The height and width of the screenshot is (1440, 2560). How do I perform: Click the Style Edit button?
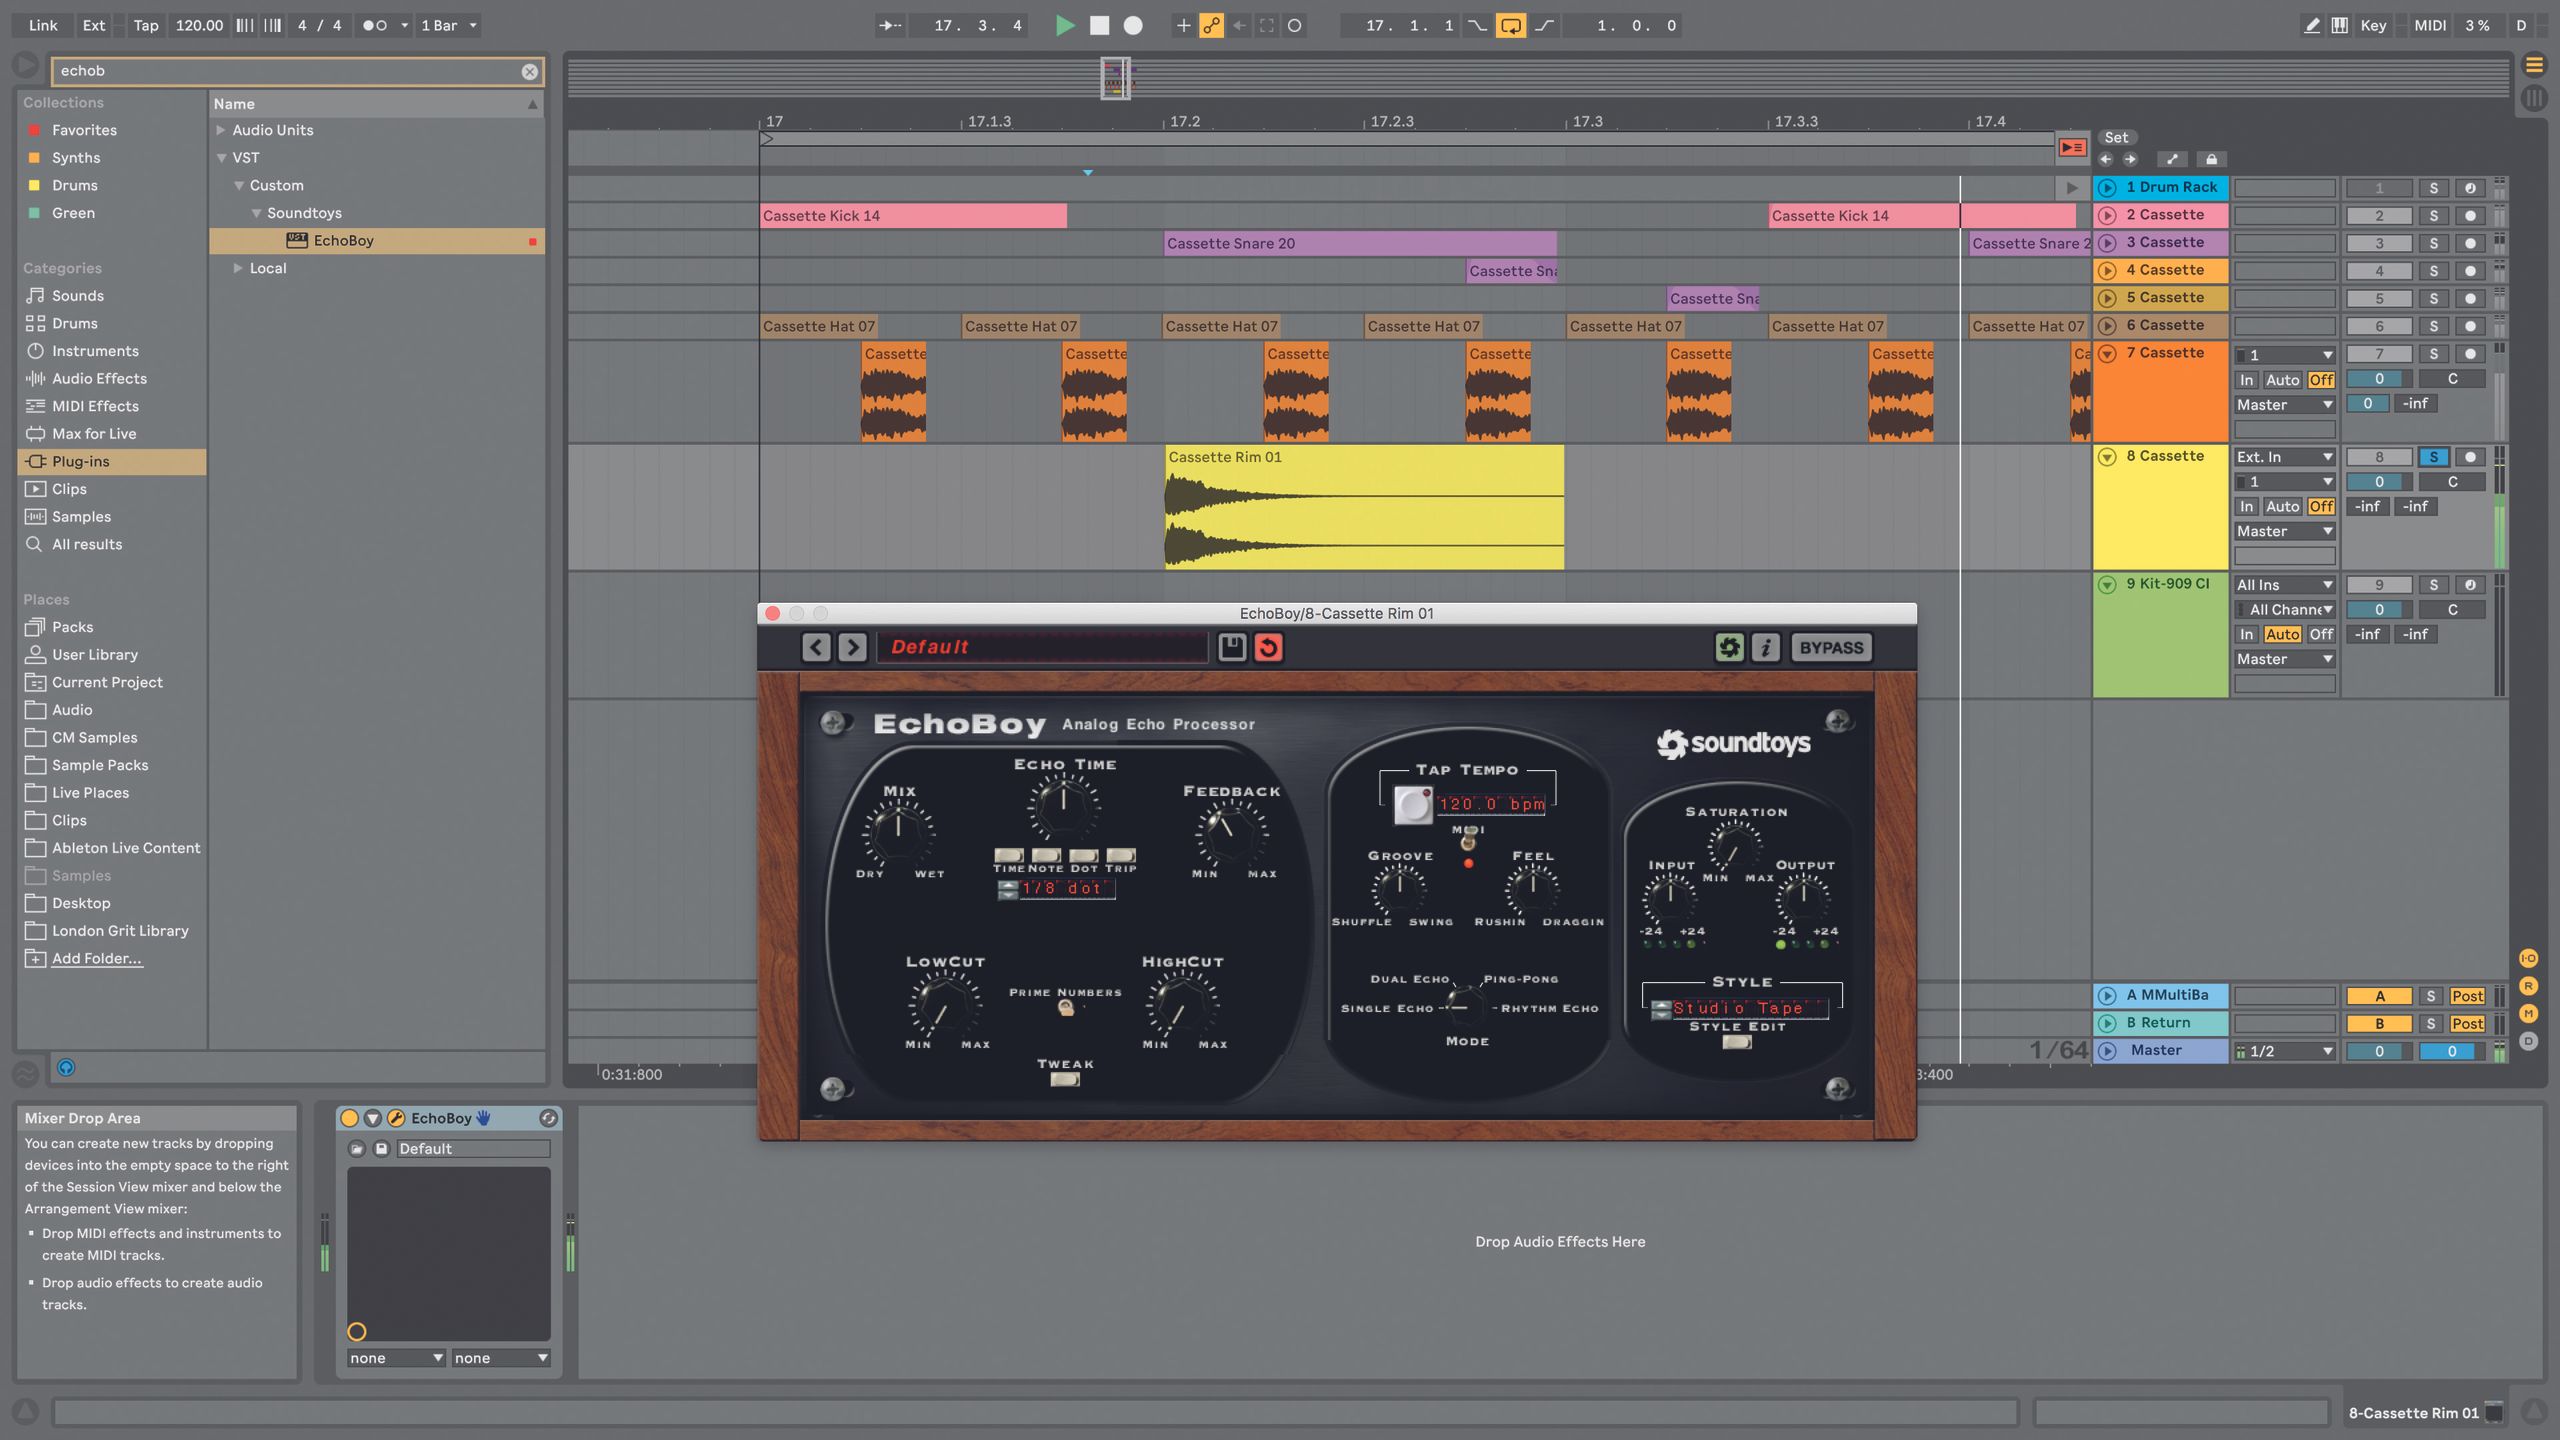click(1737, 1042)
